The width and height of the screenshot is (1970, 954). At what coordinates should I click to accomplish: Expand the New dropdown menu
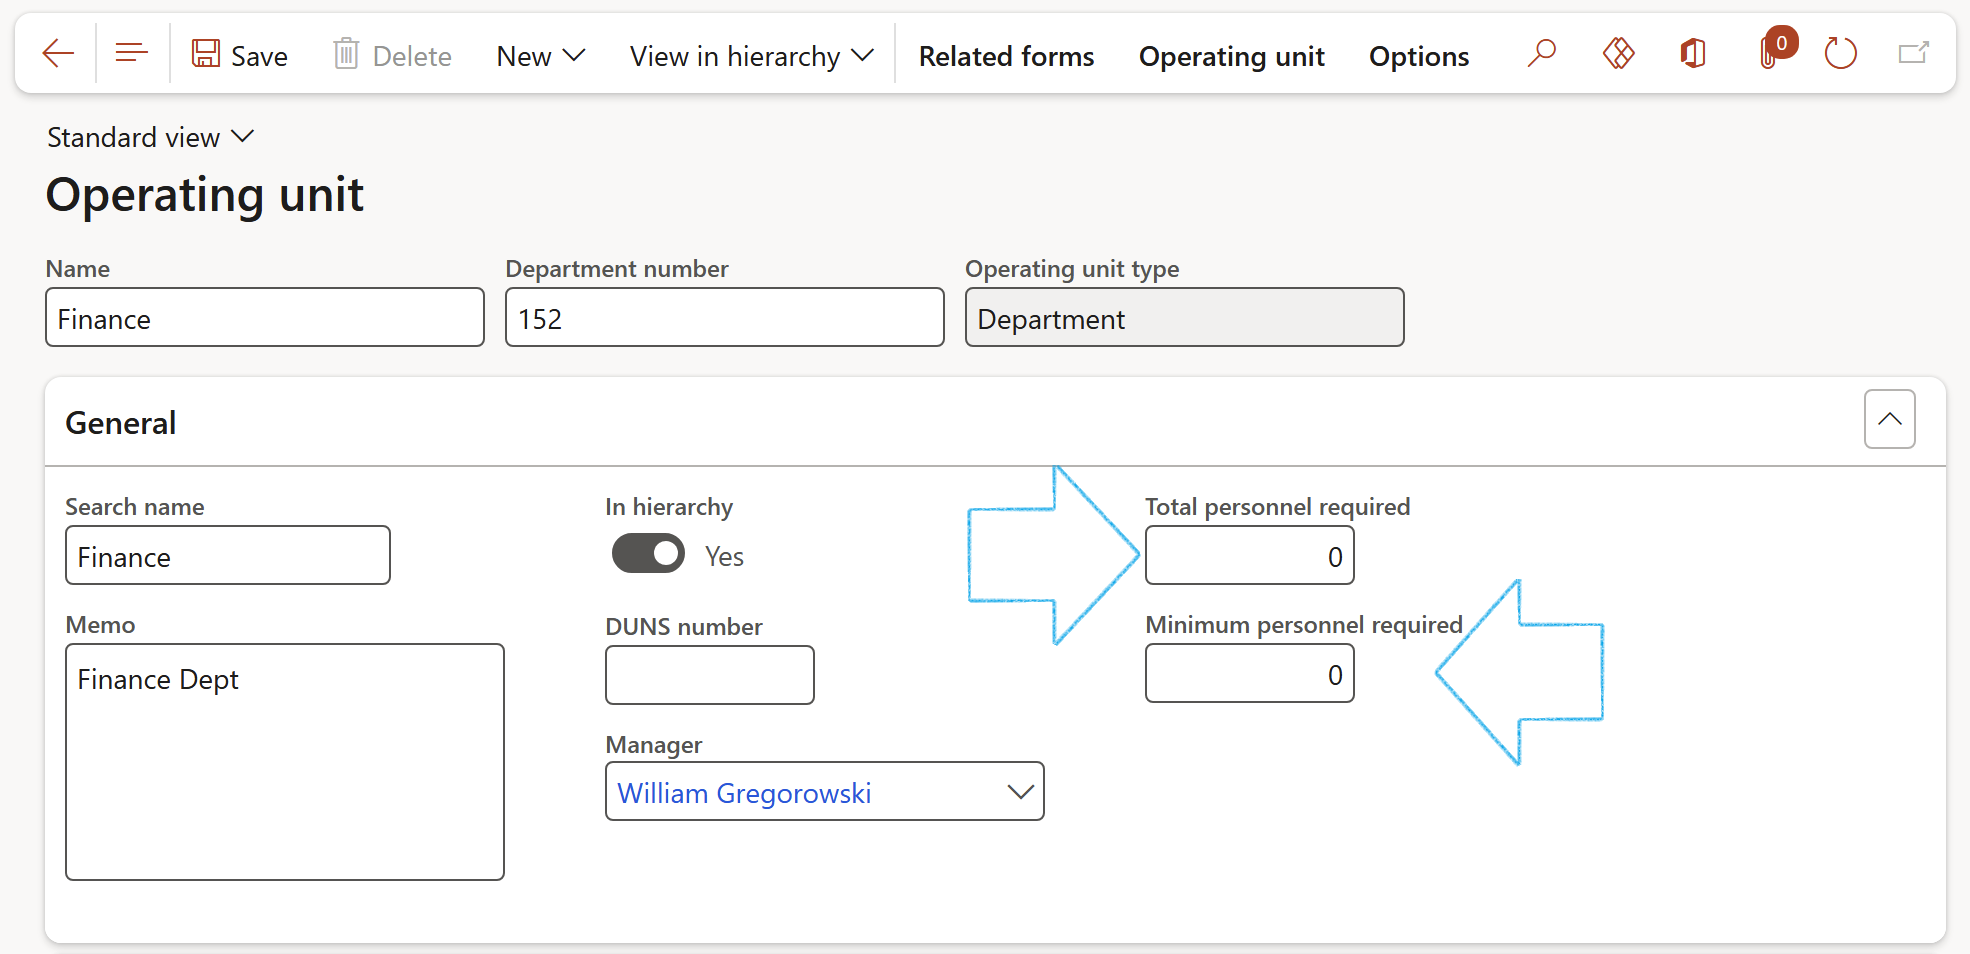(x=540, y=56)
